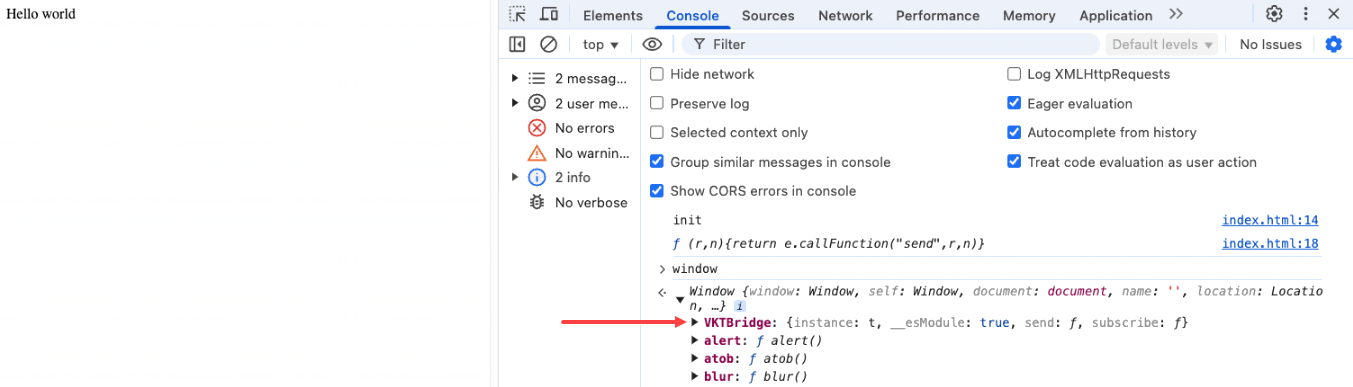The image size is (1353, 387).
Task: Expand the 2 user messages group
Action: click(515, 103)
